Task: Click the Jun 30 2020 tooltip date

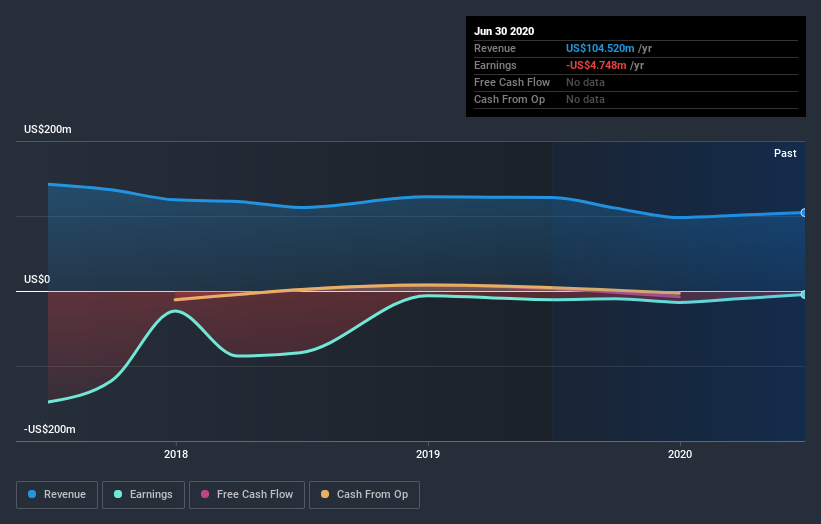Action: 504,31
